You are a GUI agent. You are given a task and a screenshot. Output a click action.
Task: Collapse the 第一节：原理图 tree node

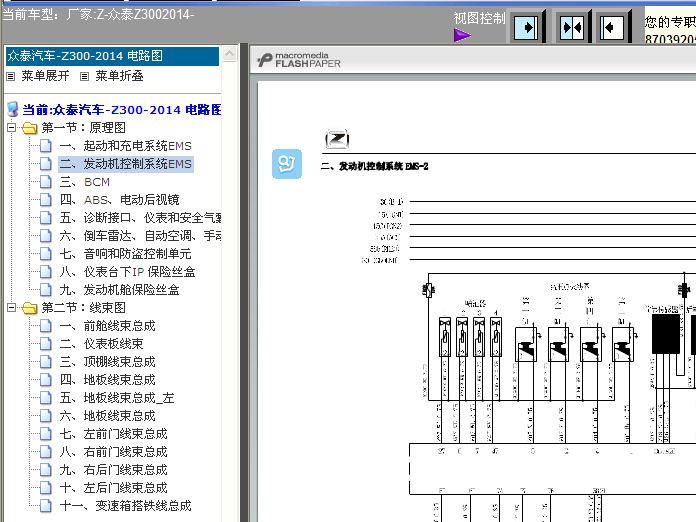point(12,128)
